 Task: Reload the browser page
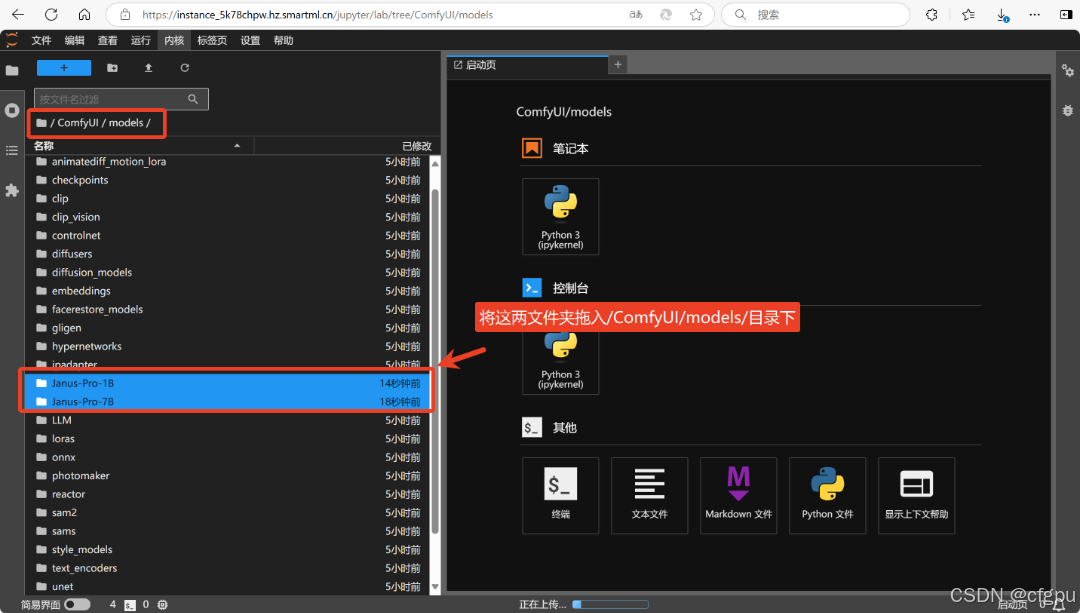point(51,14)
